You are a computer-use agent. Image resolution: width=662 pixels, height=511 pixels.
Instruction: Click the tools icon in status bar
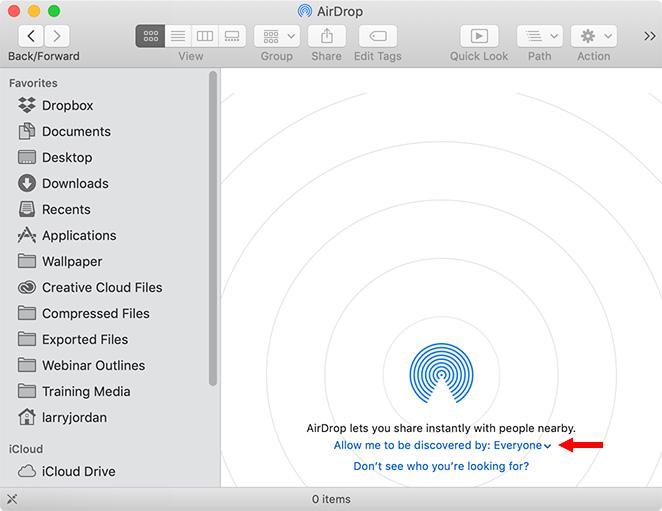click(12, 499)
